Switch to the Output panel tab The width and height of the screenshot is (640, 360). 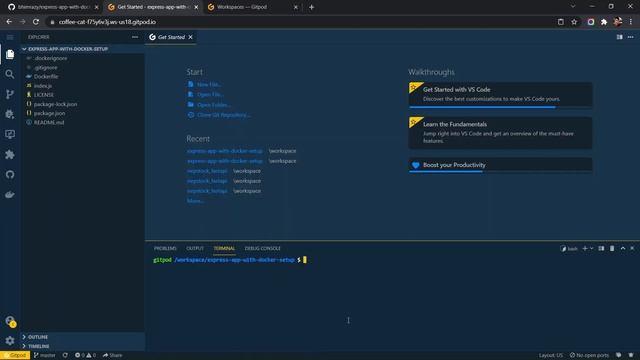coord(195,248)
